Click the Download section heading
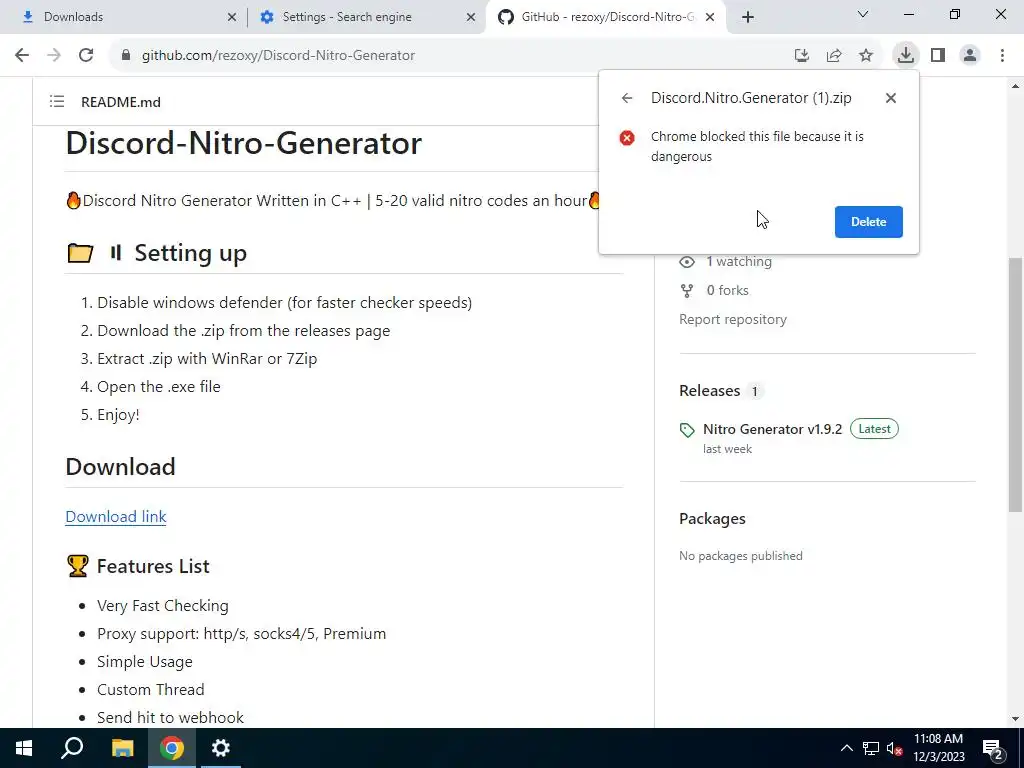The image size is (1024, 768). (120, 467)
